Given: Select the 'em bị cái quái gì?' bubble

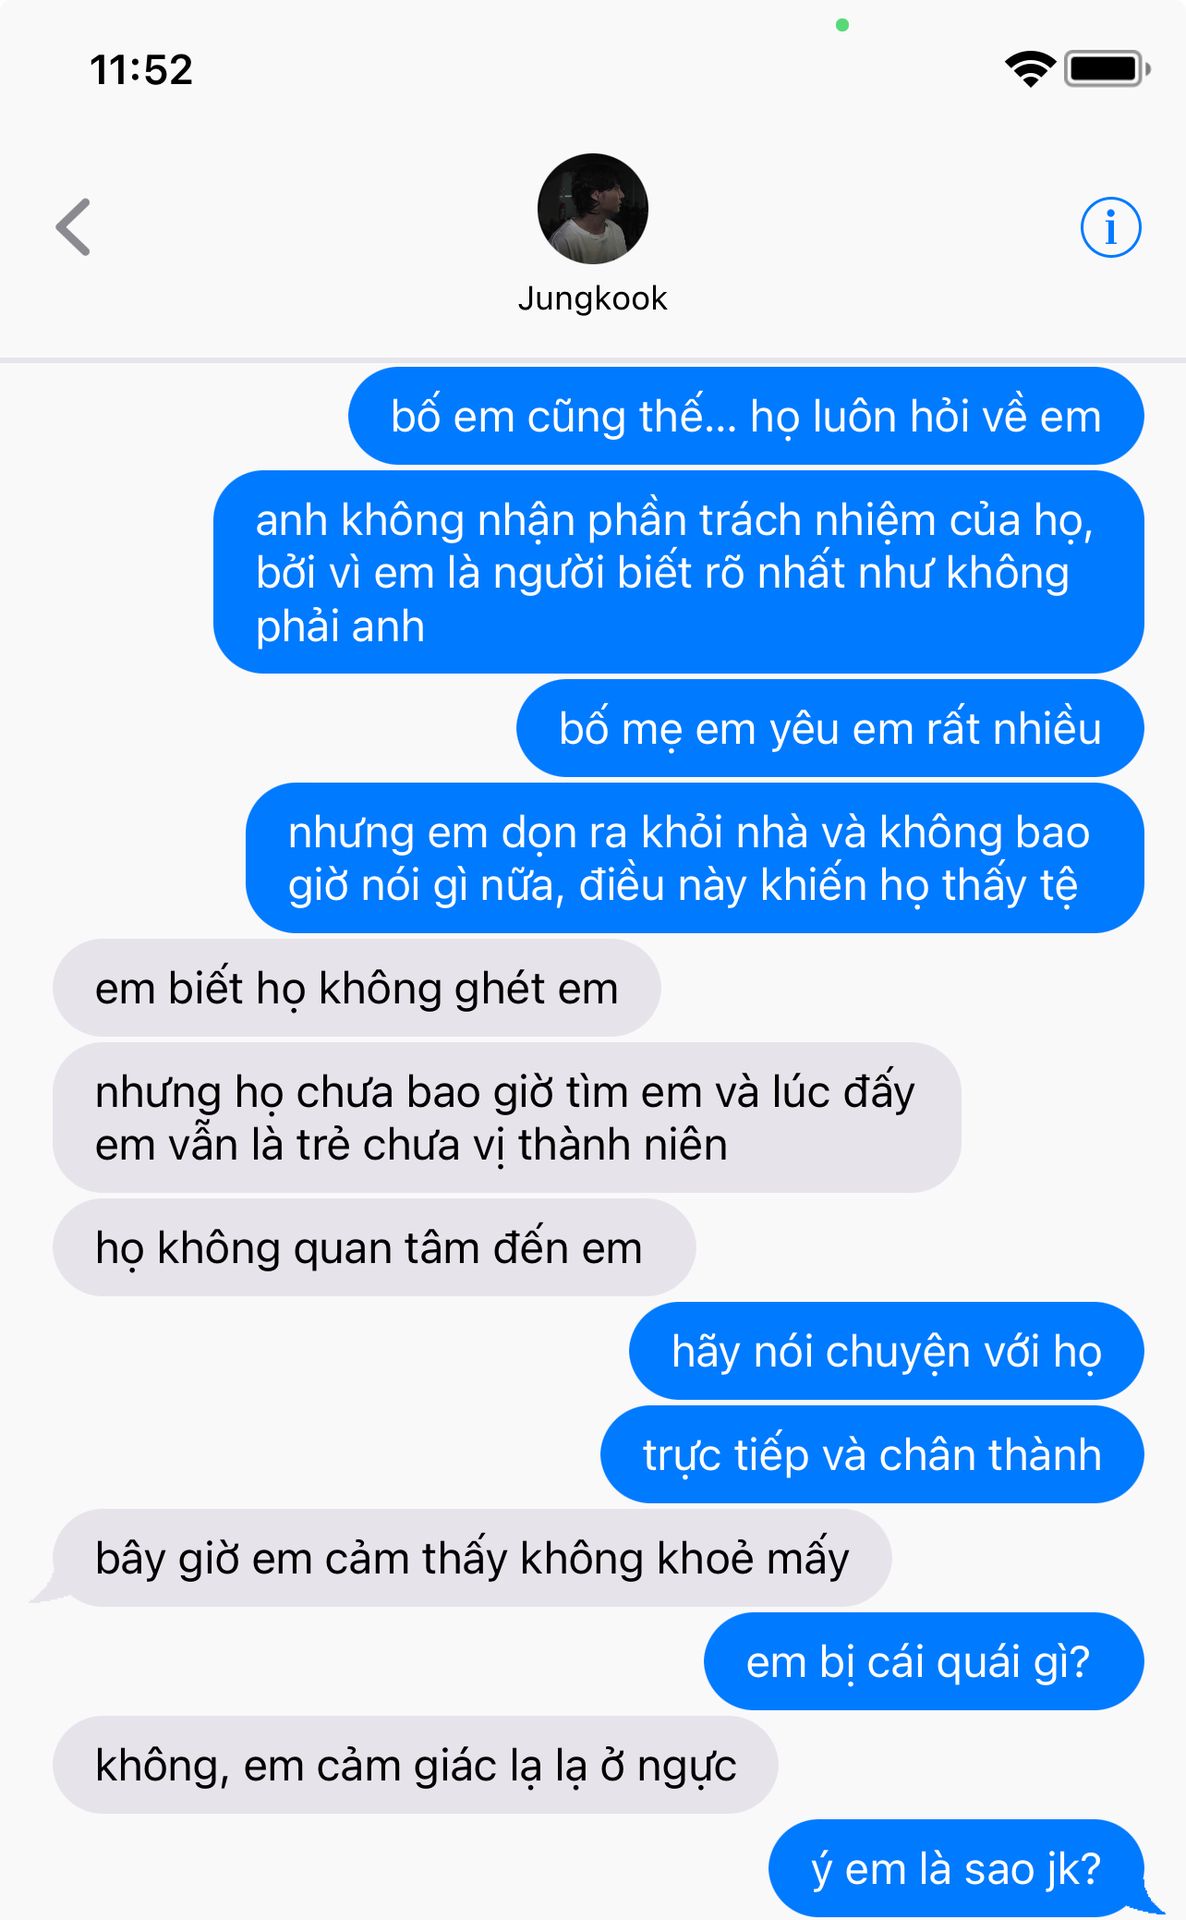Looking at the screenshot, I should [924, 1661].
